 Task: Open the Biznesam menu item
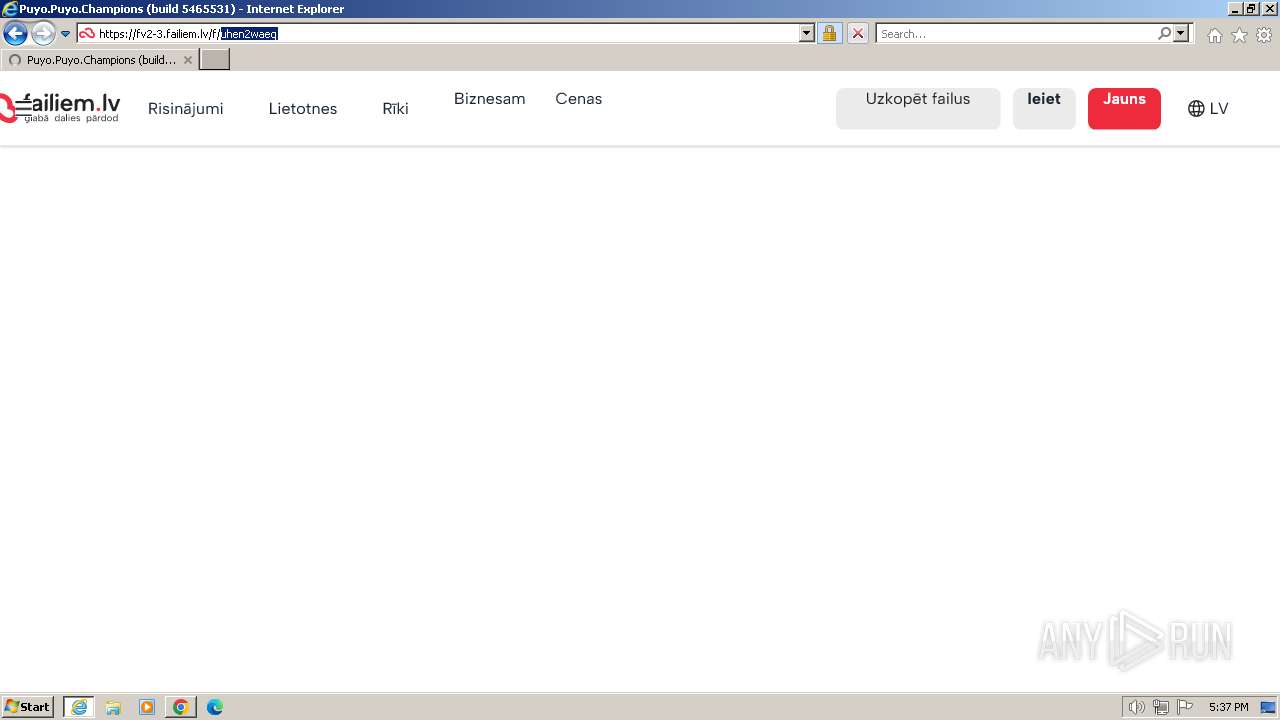pyautogui.click(x=490, y=99)
